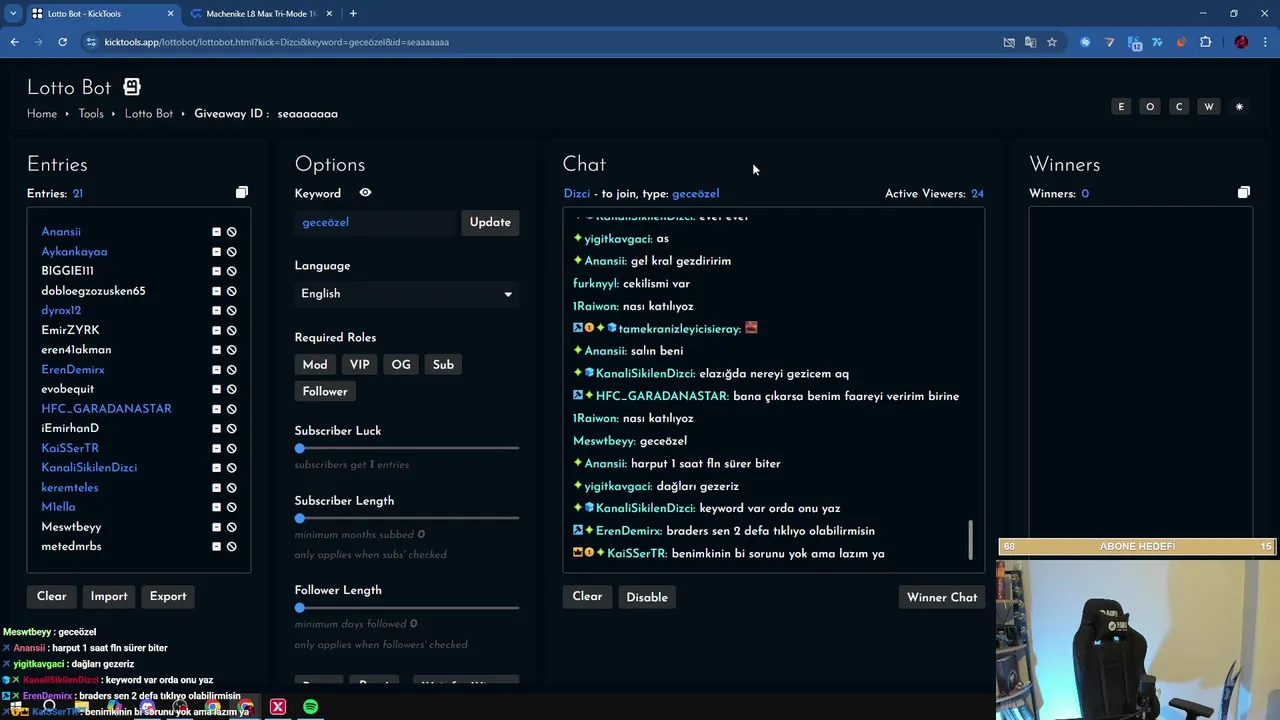Viewport: 1280px width, 720px height.
Task: Reload the page with the refresh icon
Action: [x=62, y=42]
